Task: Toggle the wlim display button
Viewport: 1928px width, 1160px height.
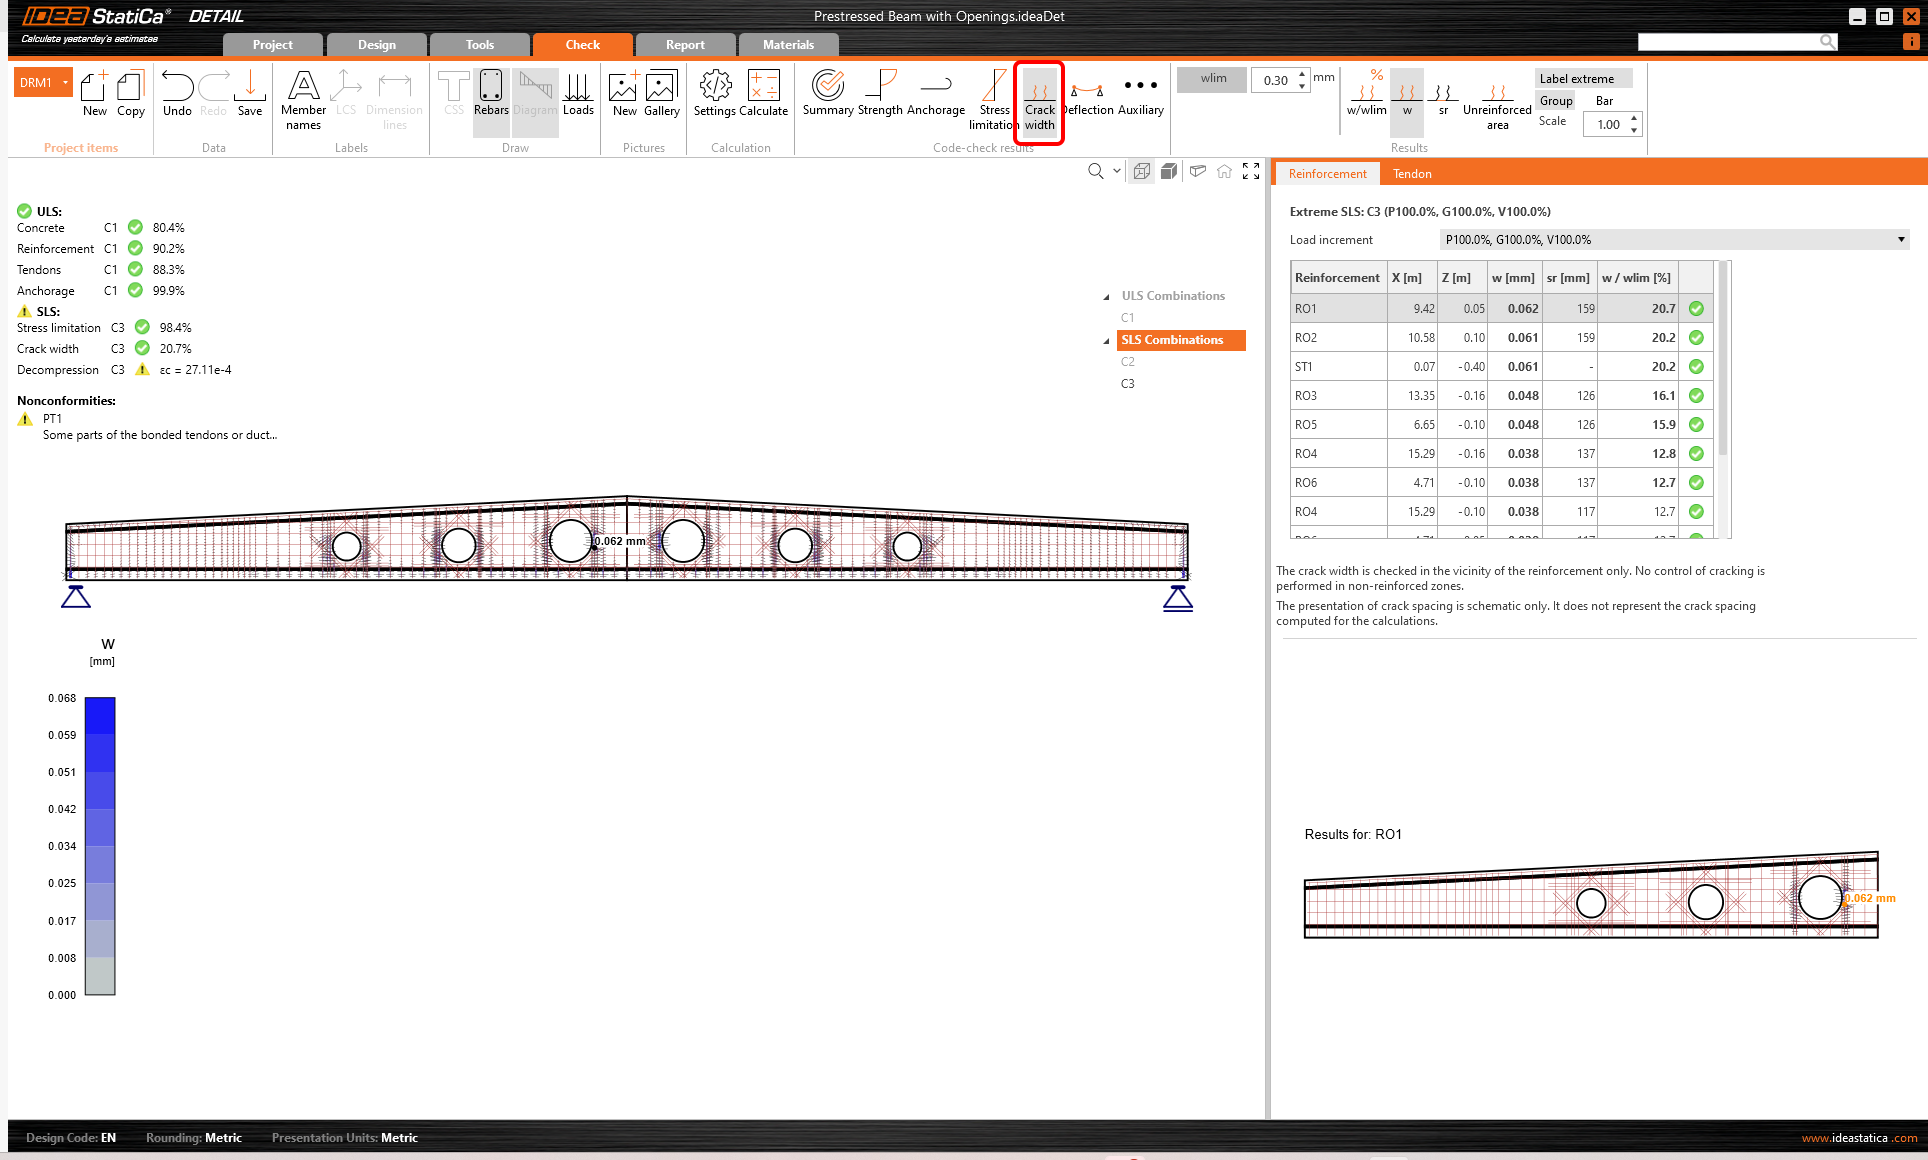Action: (x=1212, y=79)
